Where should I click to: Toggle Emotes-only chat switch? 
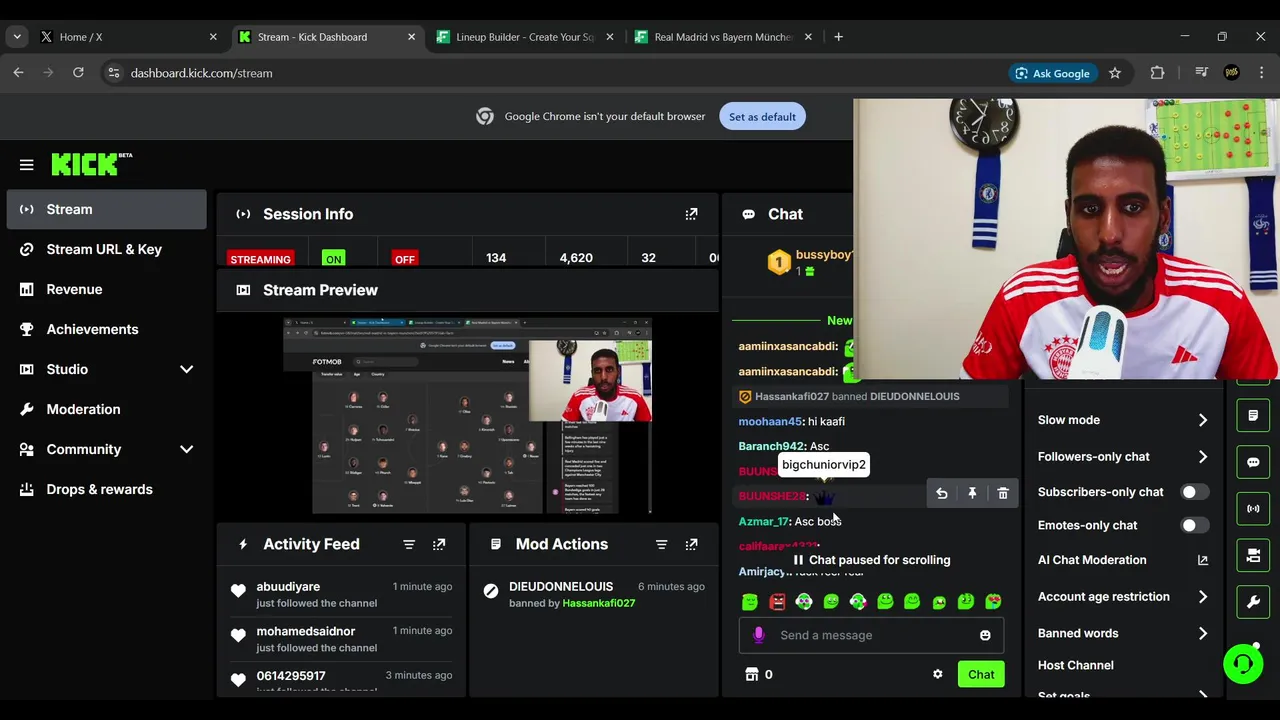1194,525
